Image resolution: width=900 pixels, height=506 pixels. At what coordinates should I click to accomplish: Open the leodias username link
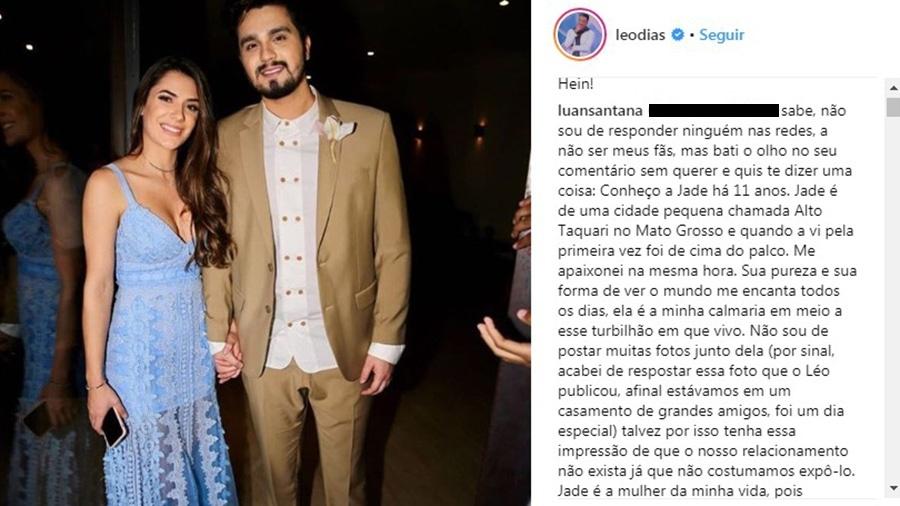tap(640, 34)
